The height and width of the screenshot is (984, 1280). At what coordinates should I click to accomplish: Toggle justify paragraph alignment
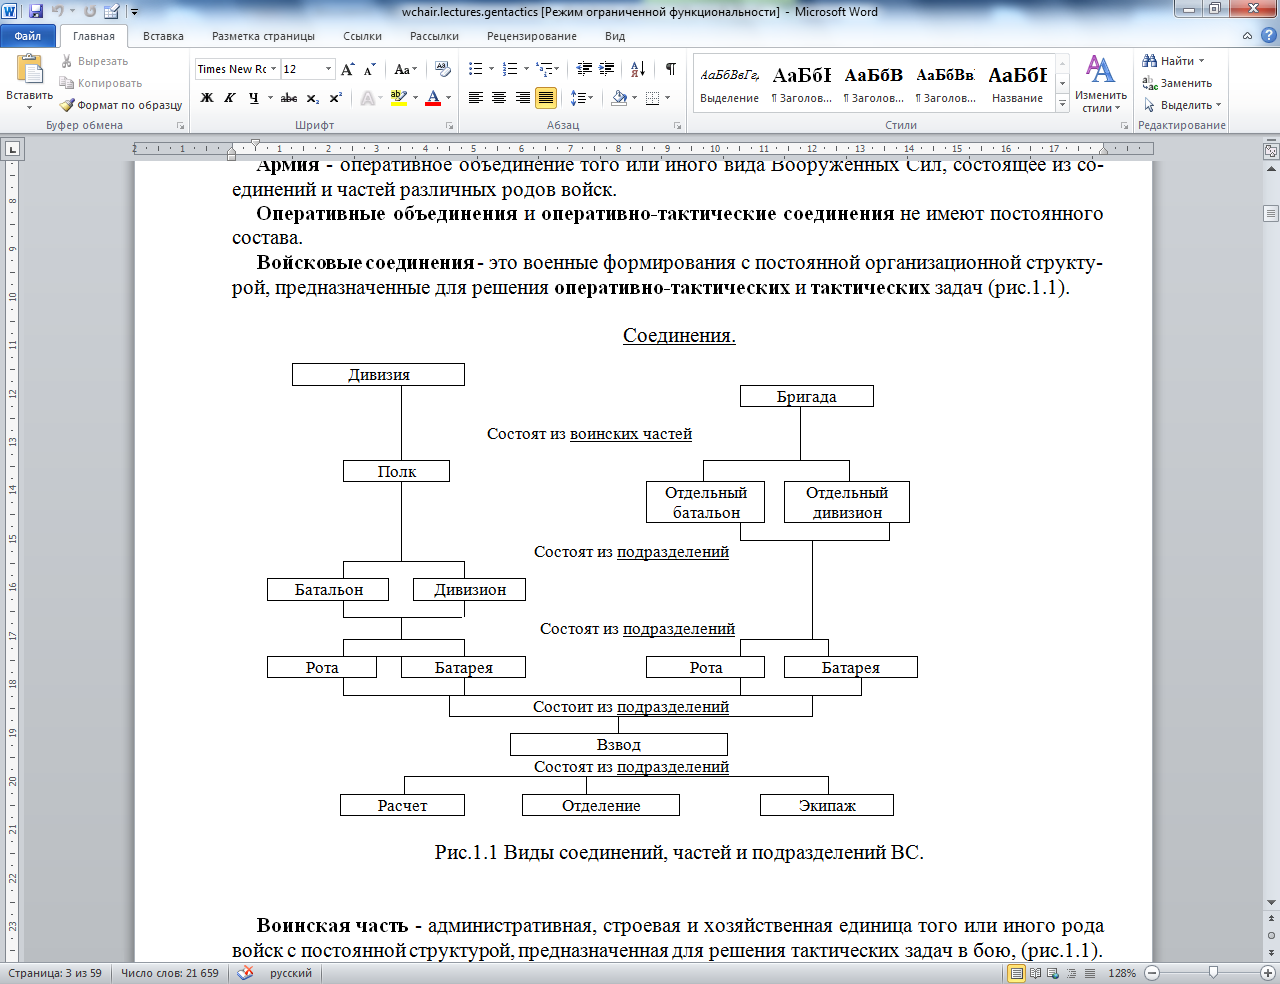pyautogui.click(x=546, y=98)
